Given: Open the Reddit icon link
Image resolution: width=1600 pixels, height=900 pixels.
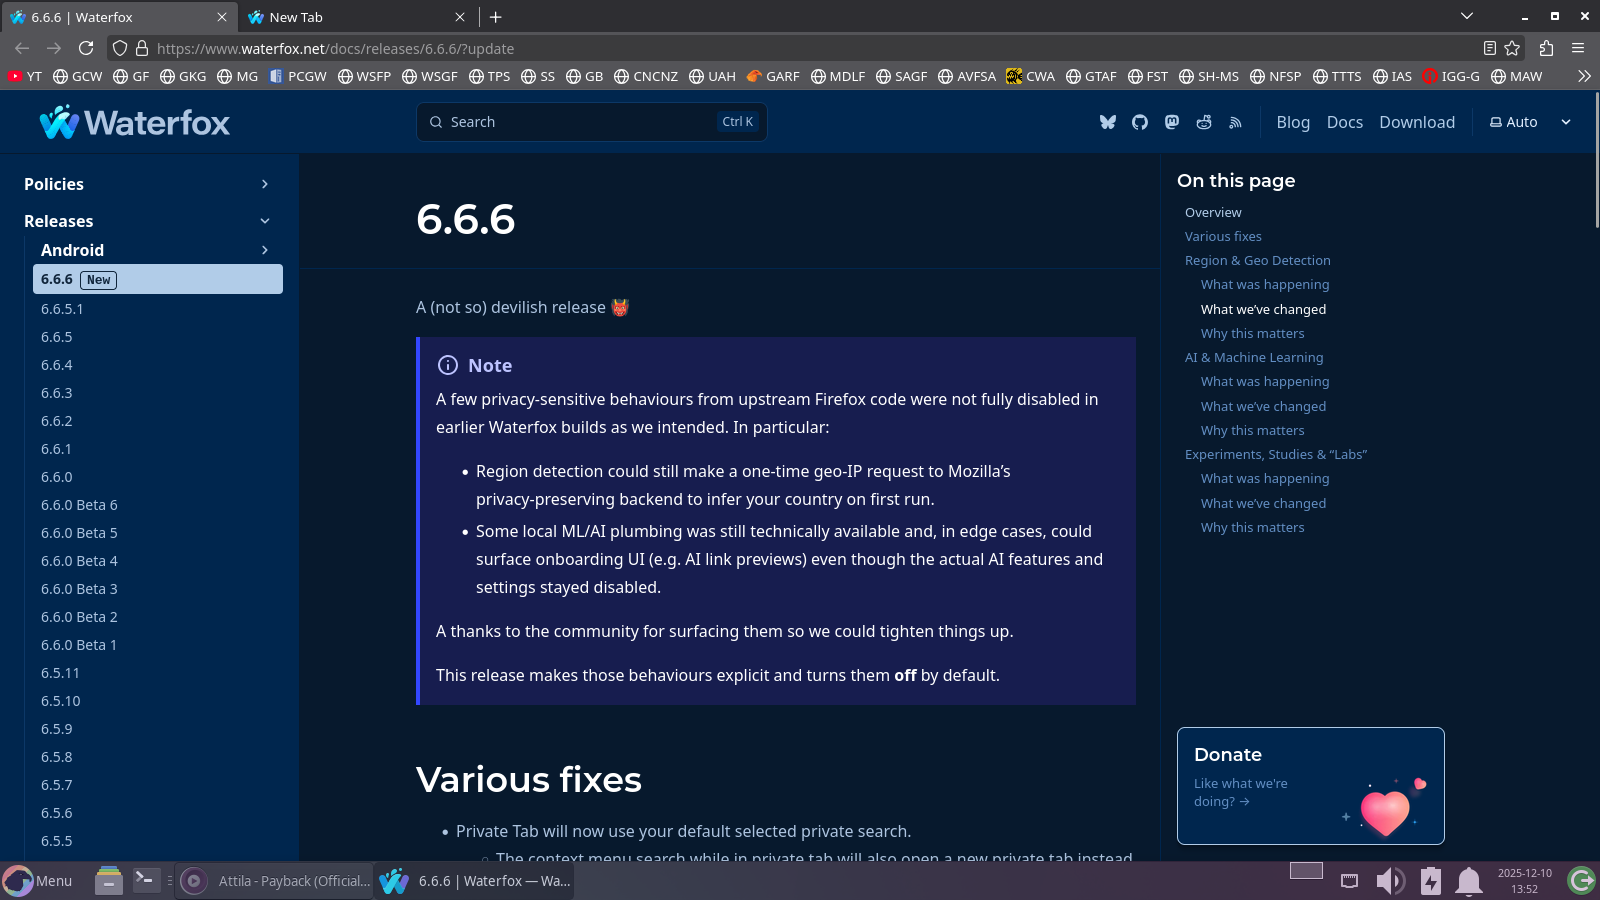Looking at the screenshot, I should [1204, 122].
